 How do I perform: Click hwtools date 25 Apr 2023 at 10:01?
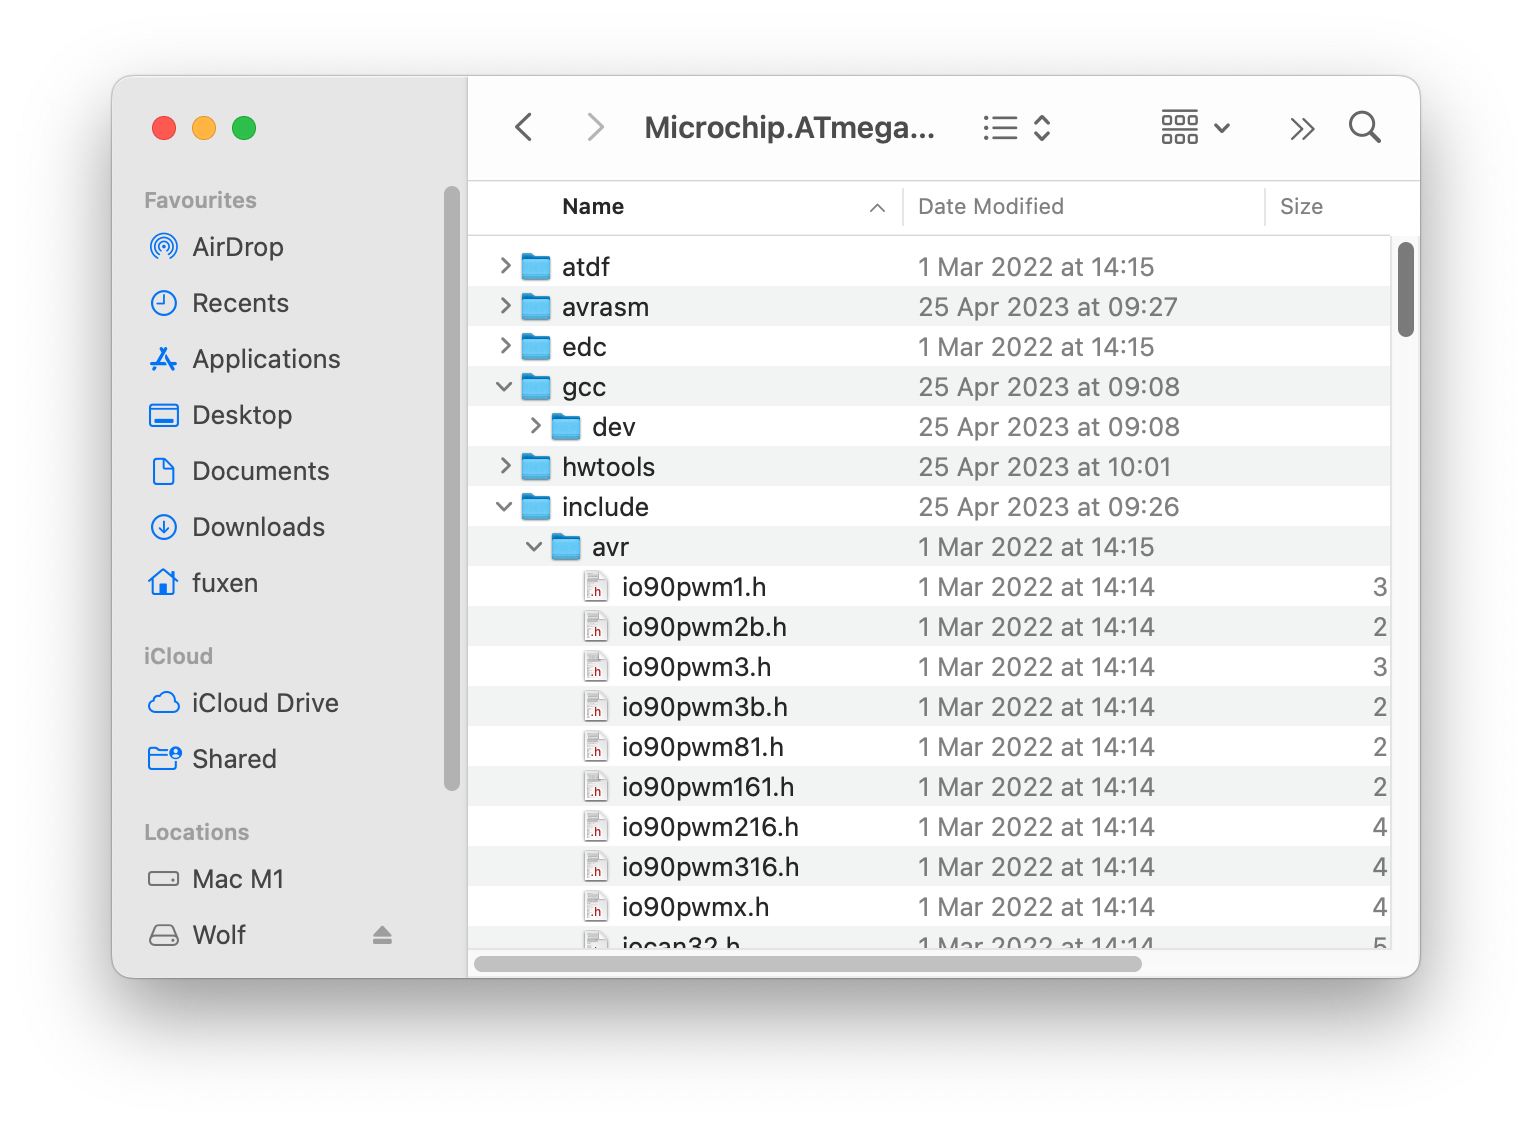click(1044, 467)
